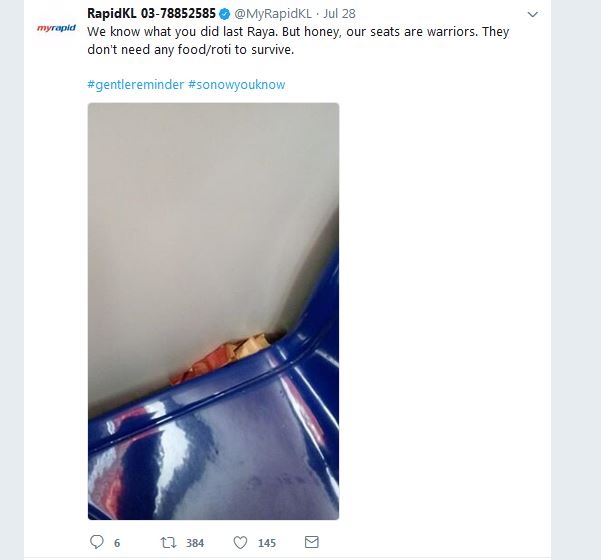This screenshot has height=560, width=601.
Task: Show the 145 likes count
Action: pos(267,543)
